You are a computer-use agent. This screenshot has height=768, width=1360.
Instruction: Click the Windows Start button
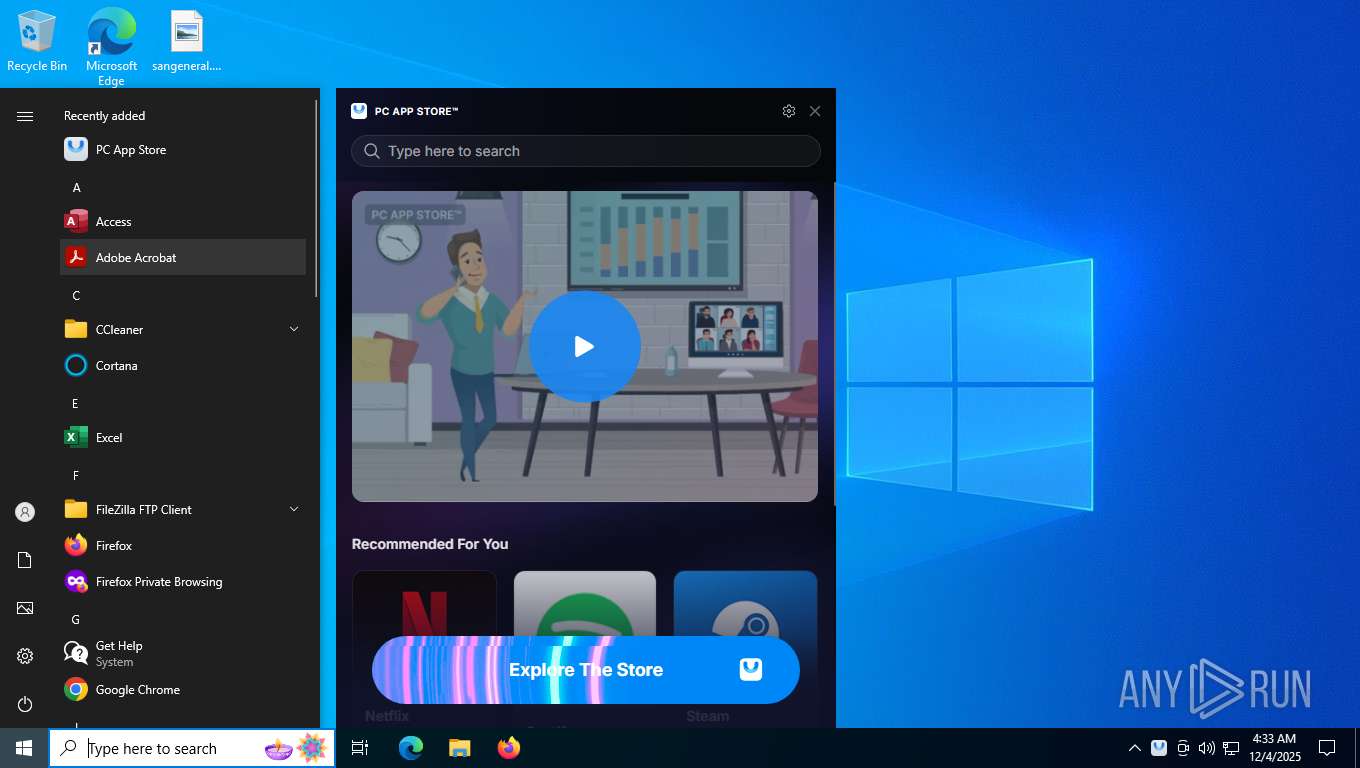coord(24,748)
